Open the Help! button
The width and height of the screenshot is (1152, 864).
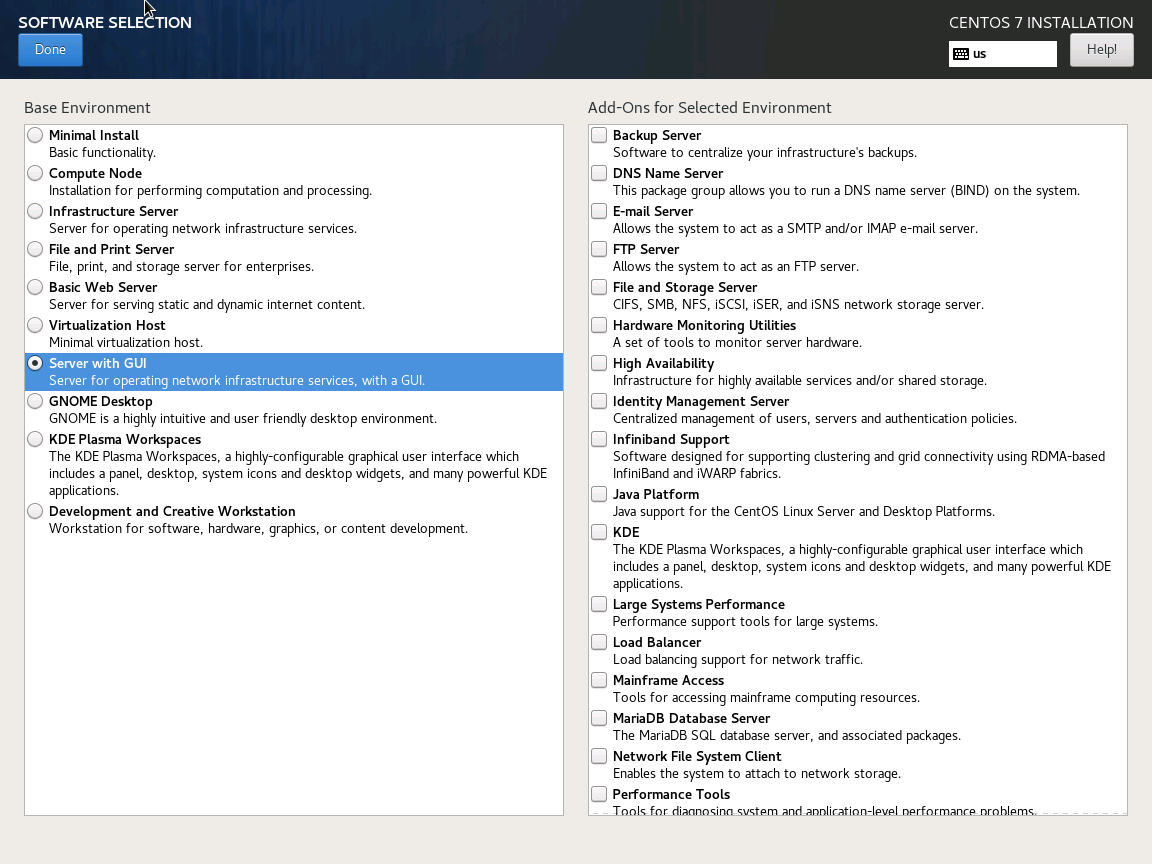(x=1101, y=50)
